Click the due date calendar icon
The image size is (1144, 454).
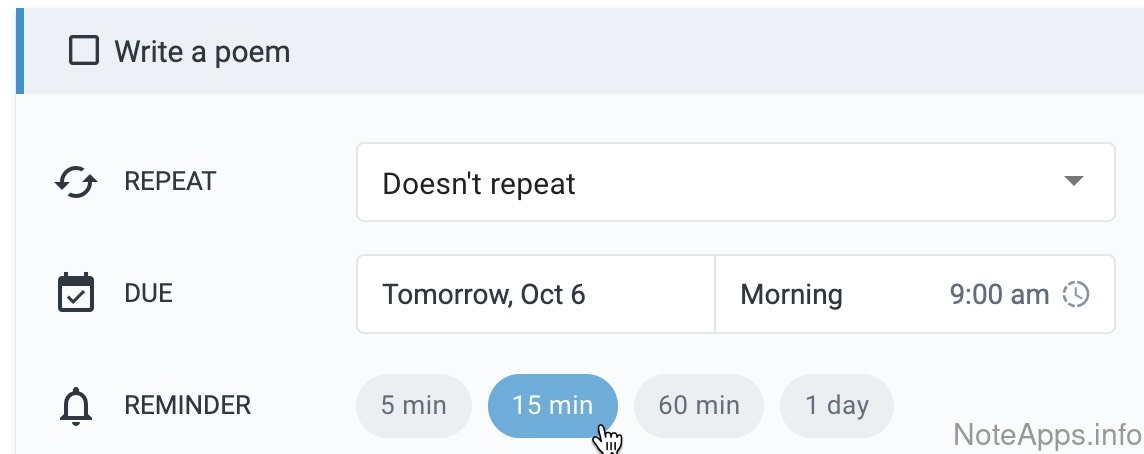pos(76,294)
